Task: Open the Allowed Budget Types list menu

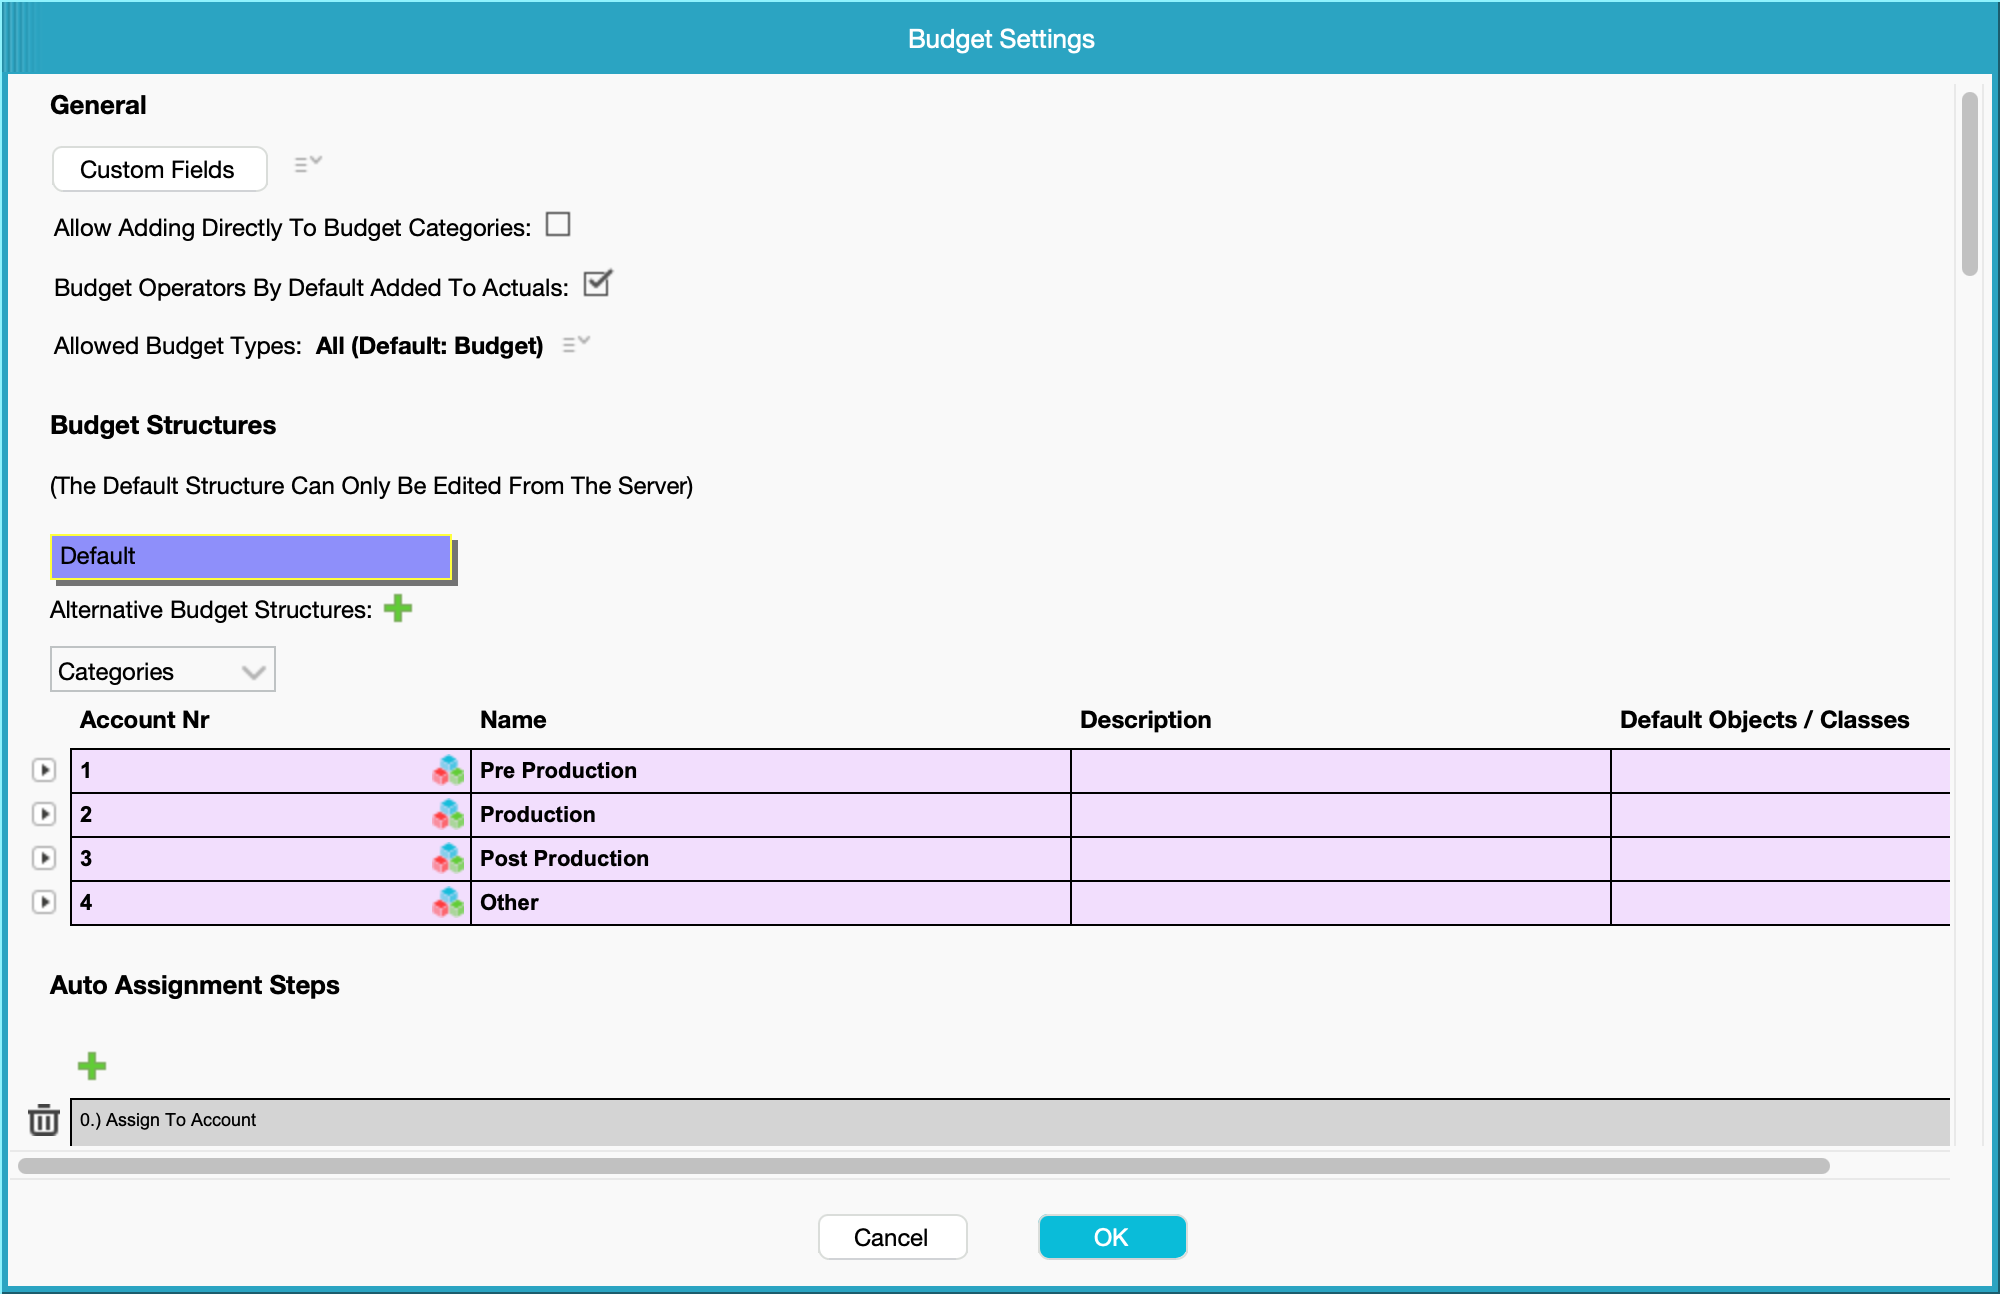Action: [x=576, y=344]
